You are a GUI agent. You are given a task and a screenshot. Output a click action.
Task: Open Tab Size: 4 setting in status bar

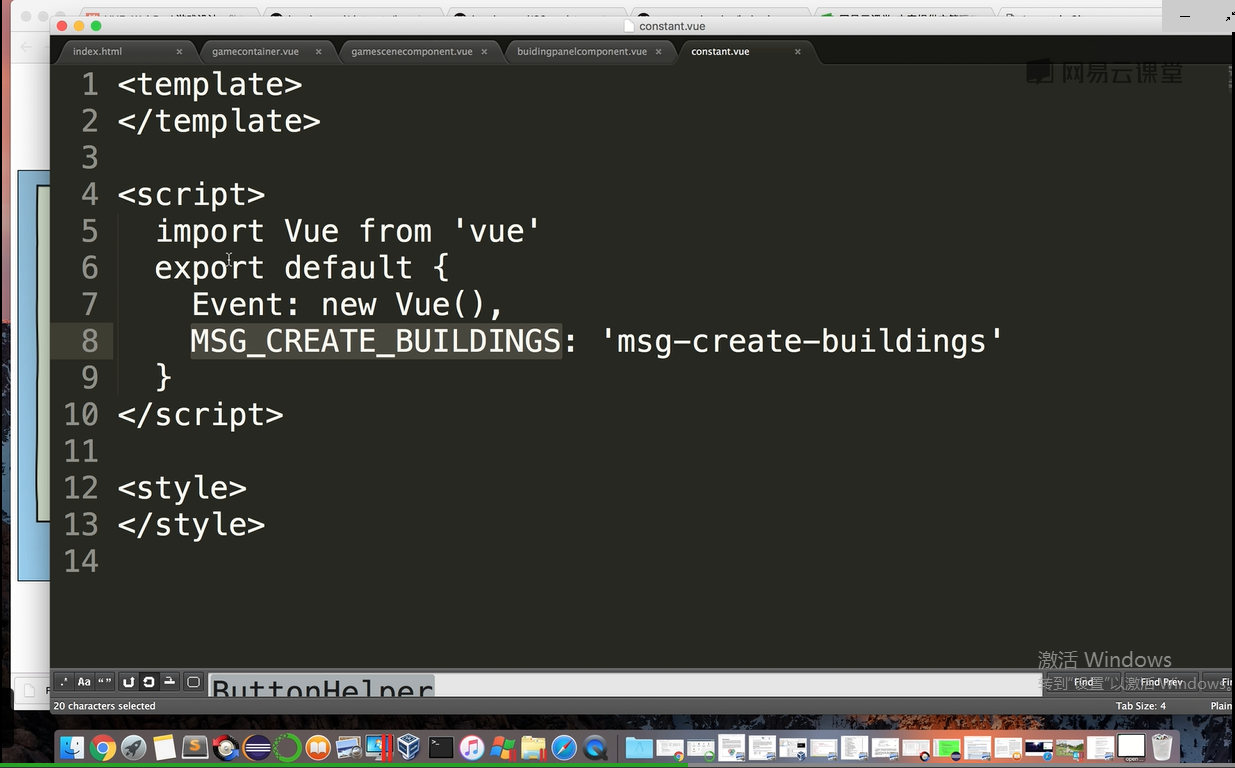[1141, 706]
